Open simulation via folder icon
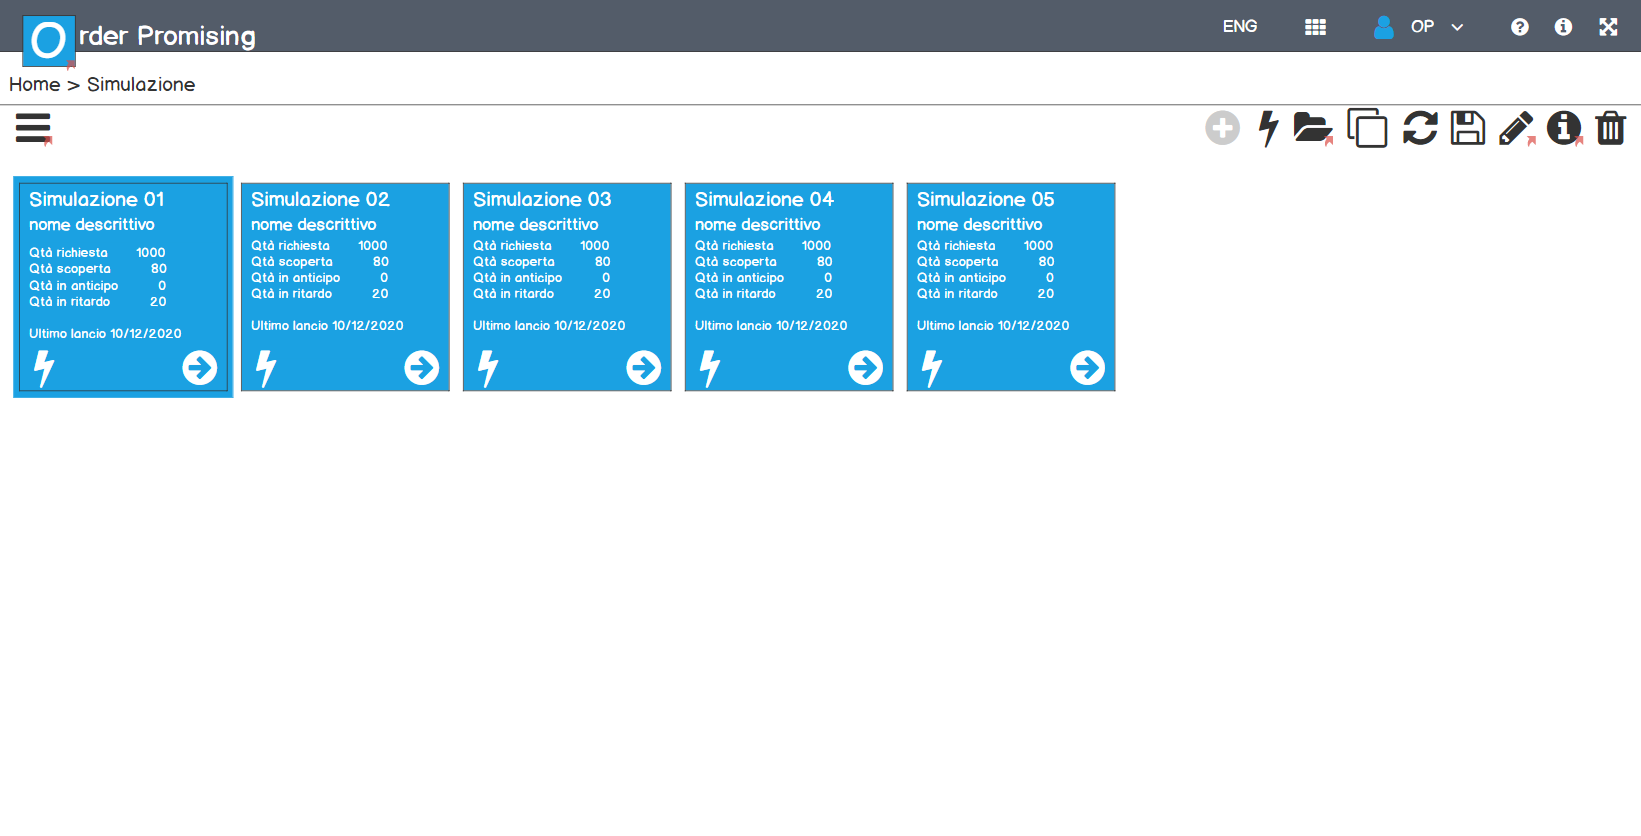1641x836 pixels. click(x=1312, y=128)
